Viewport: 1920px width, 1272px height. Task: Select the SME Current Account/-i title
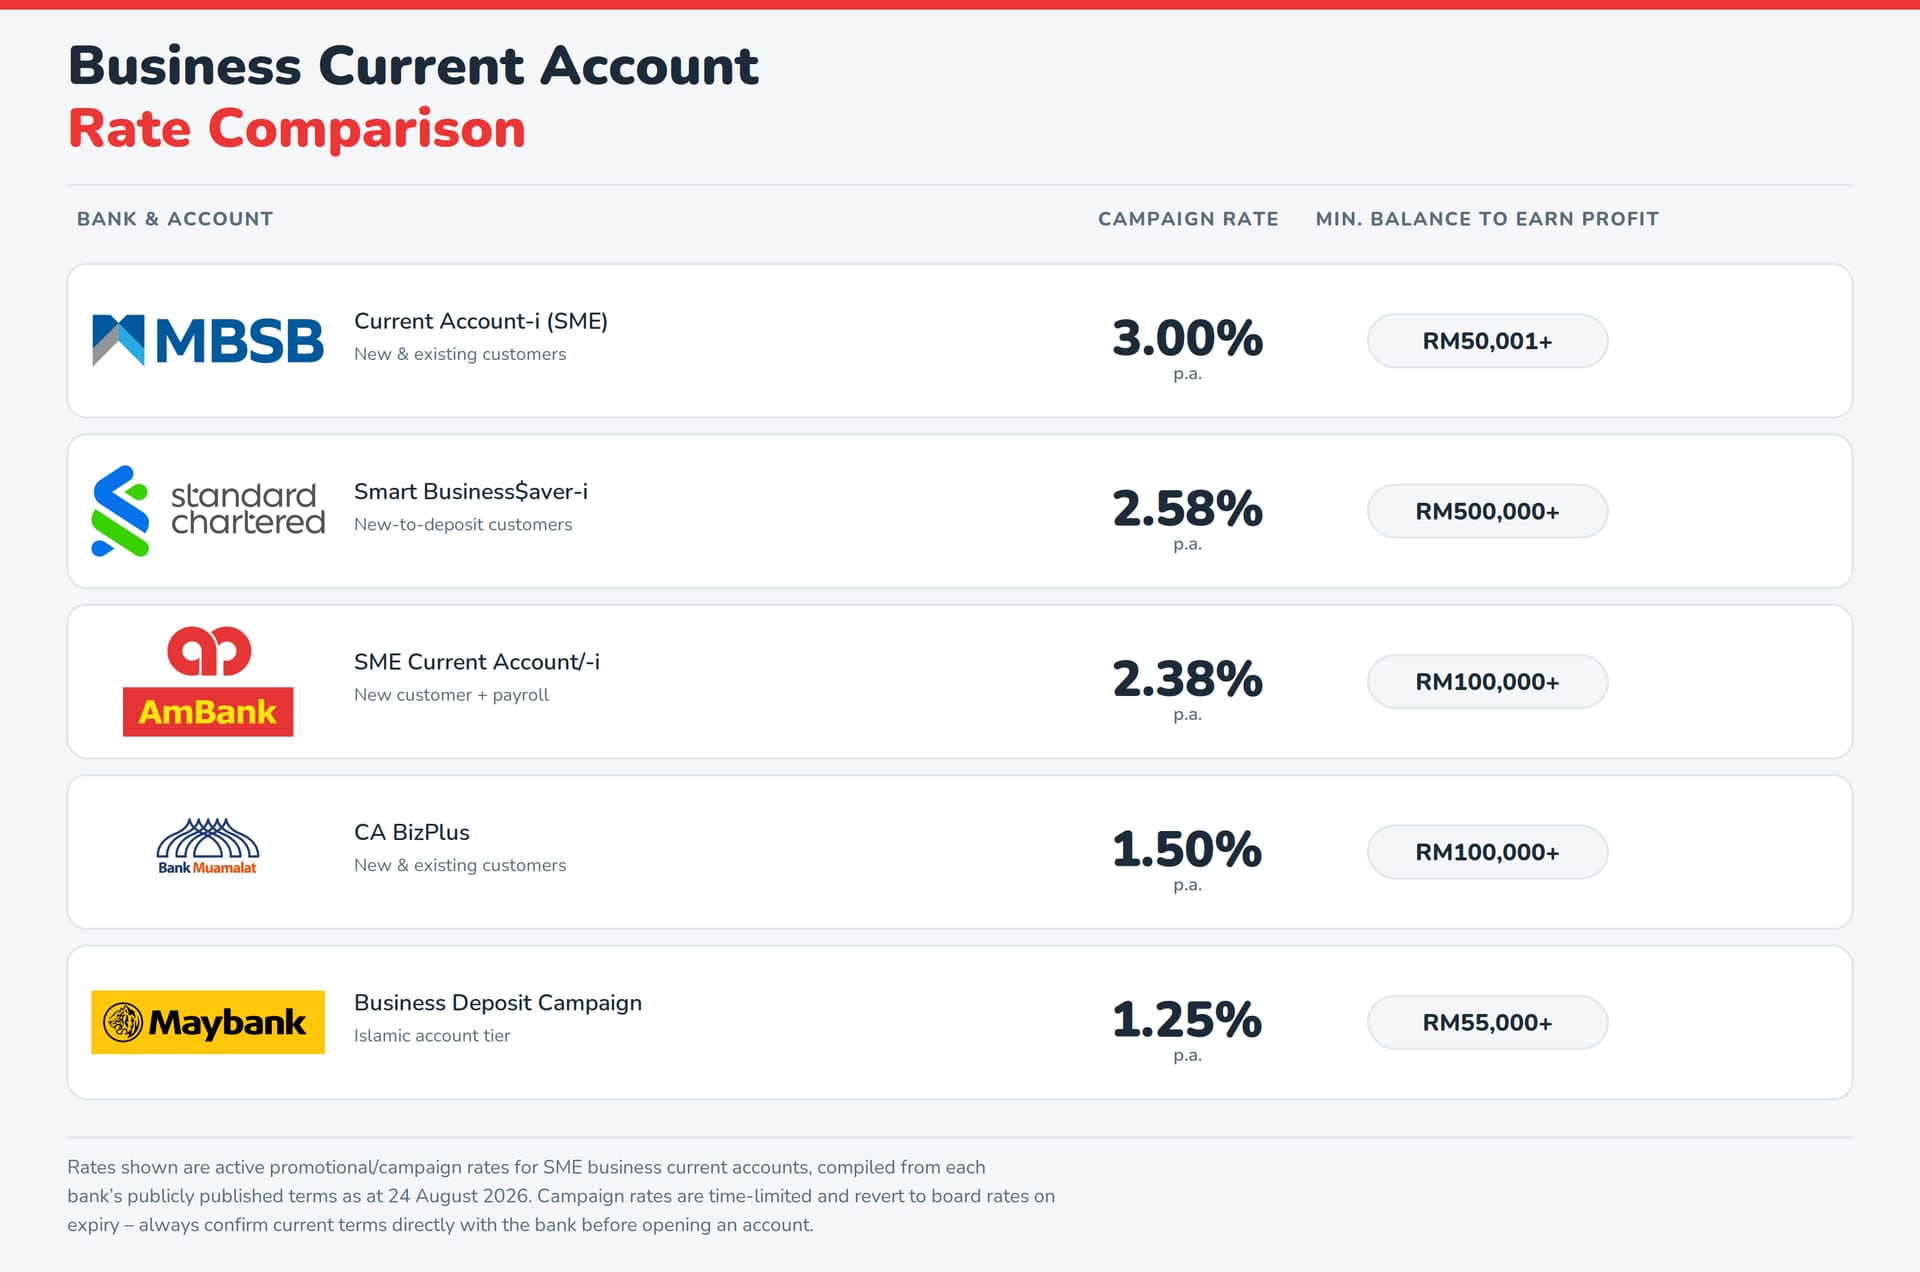point(477,662)
